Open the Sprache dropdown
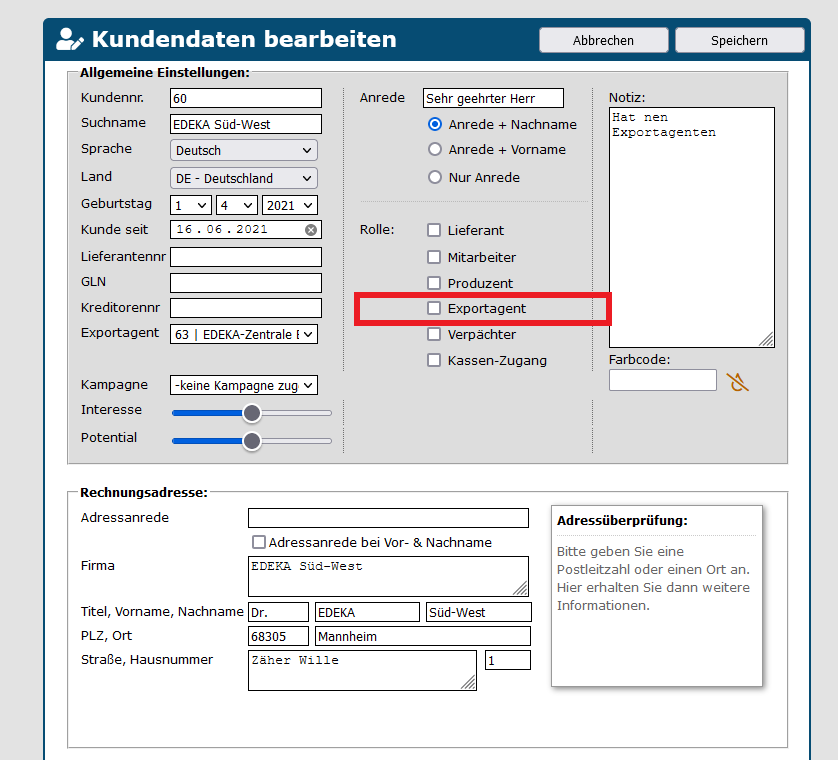 click(244, 151)
